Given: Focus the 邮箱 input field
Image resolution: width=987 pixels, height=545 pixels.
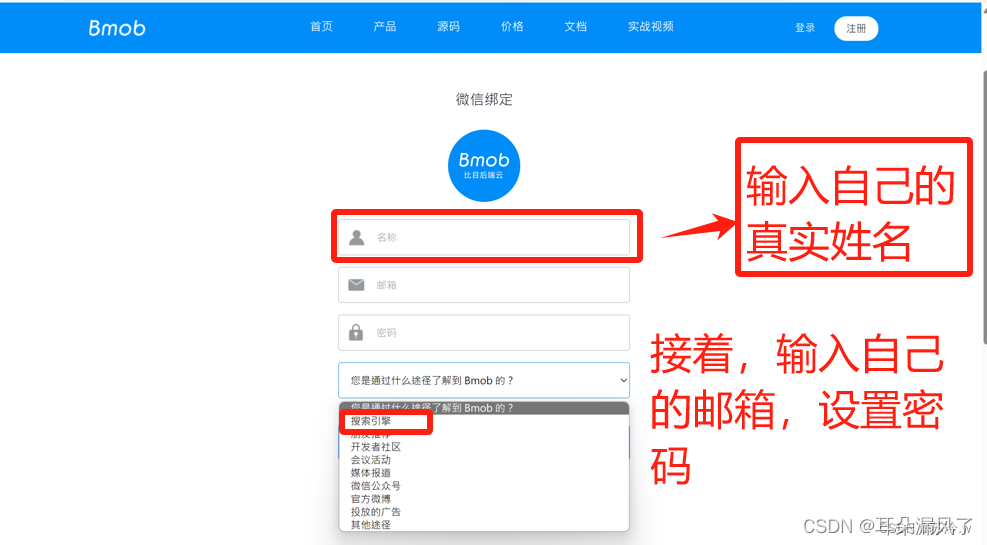Looking at the screenshot, I should click(483, 285).
